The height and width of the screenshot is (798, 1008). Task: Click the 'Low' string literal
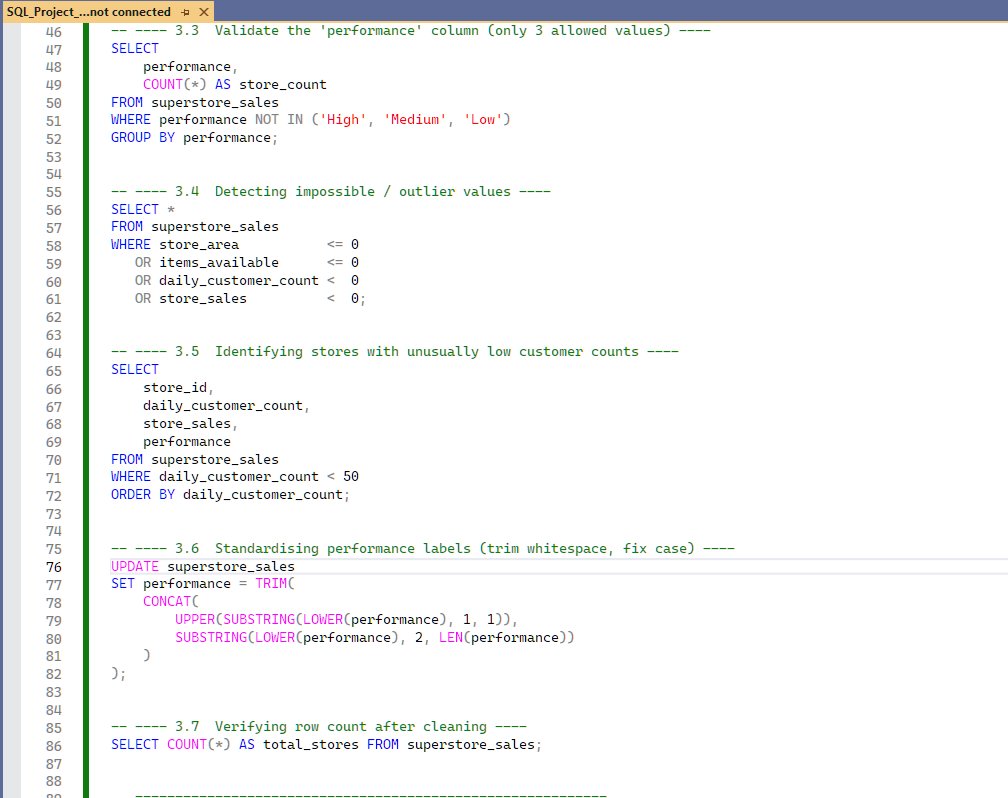483,119
